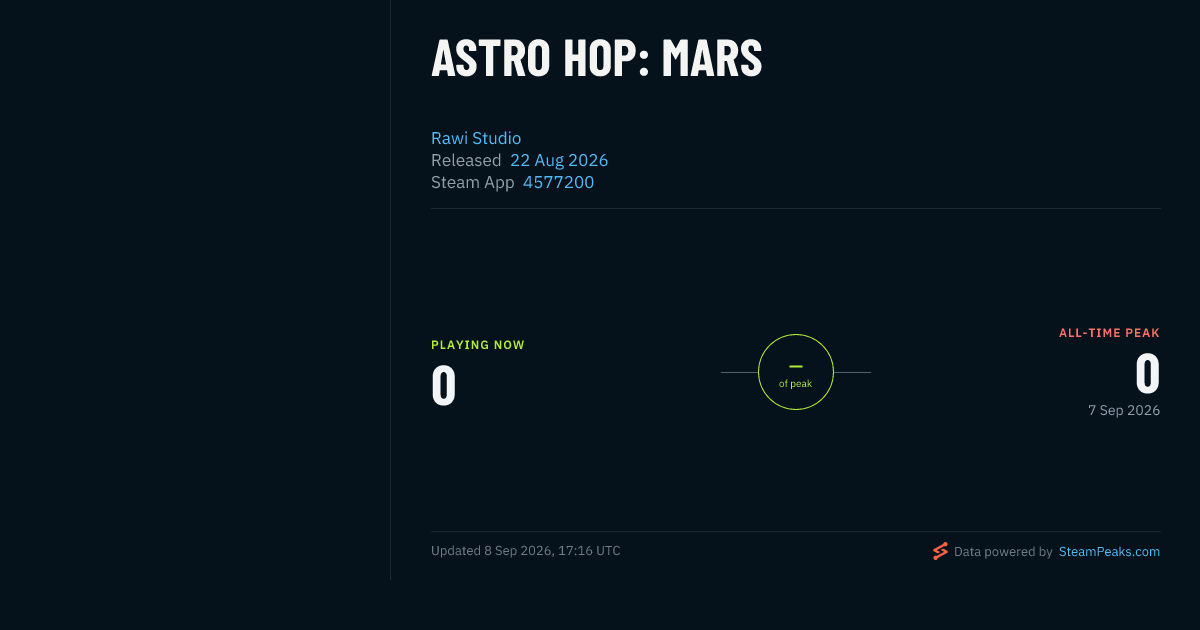
Task: Click the Playing Now count of 0
Action: tap(444, 386)
